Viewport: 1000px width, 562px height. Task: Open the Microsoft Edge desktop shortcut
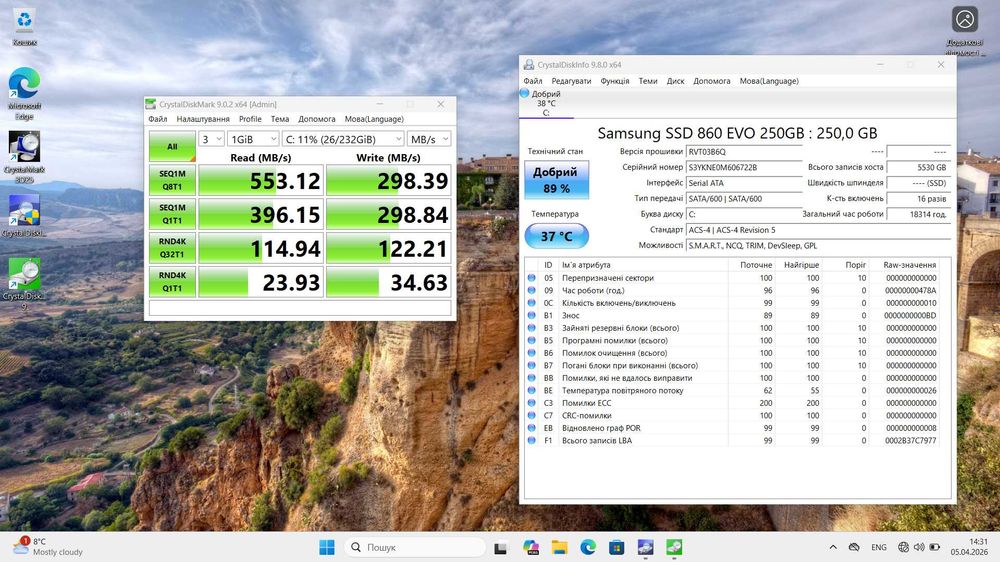coord(24,94)
